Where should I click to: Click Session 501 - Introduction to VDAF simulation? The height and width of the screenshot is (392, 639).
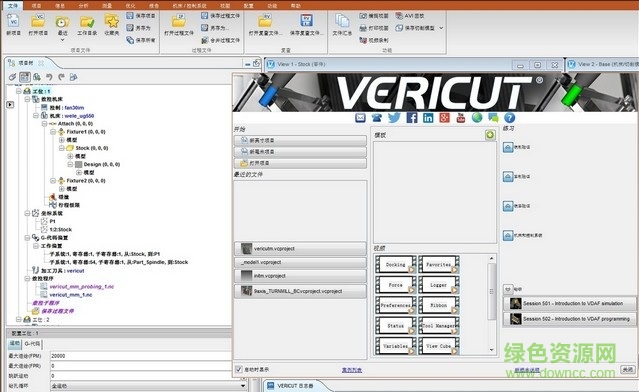pos(569,304)
